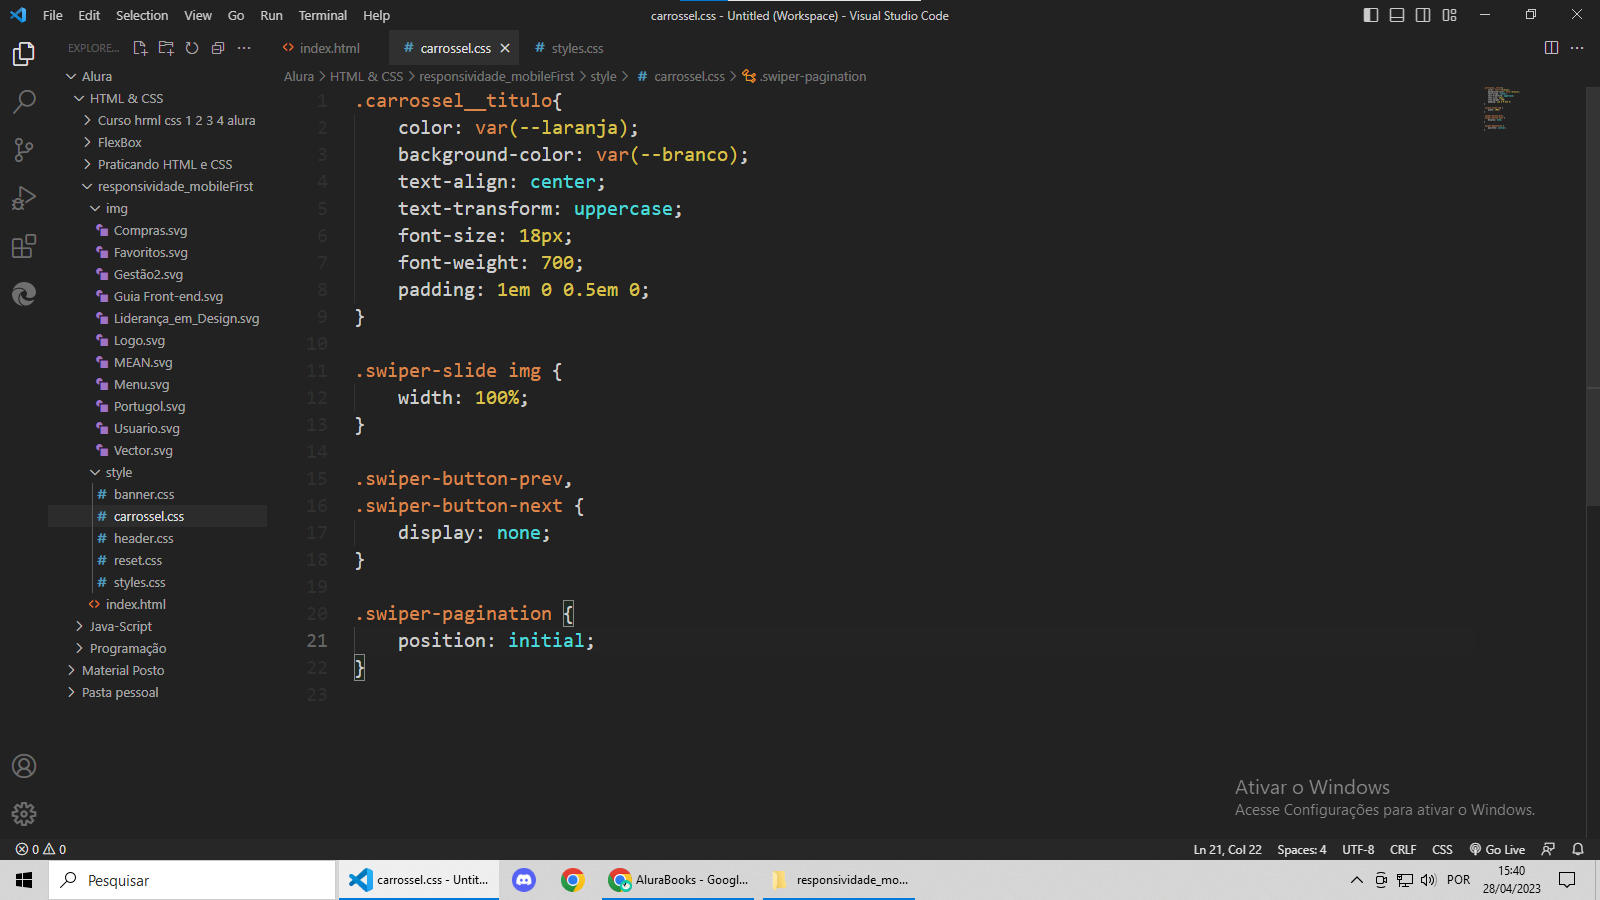Open the Run and Debug view
The width and height of the screenshot is (1600, 900).
point(24,198)
